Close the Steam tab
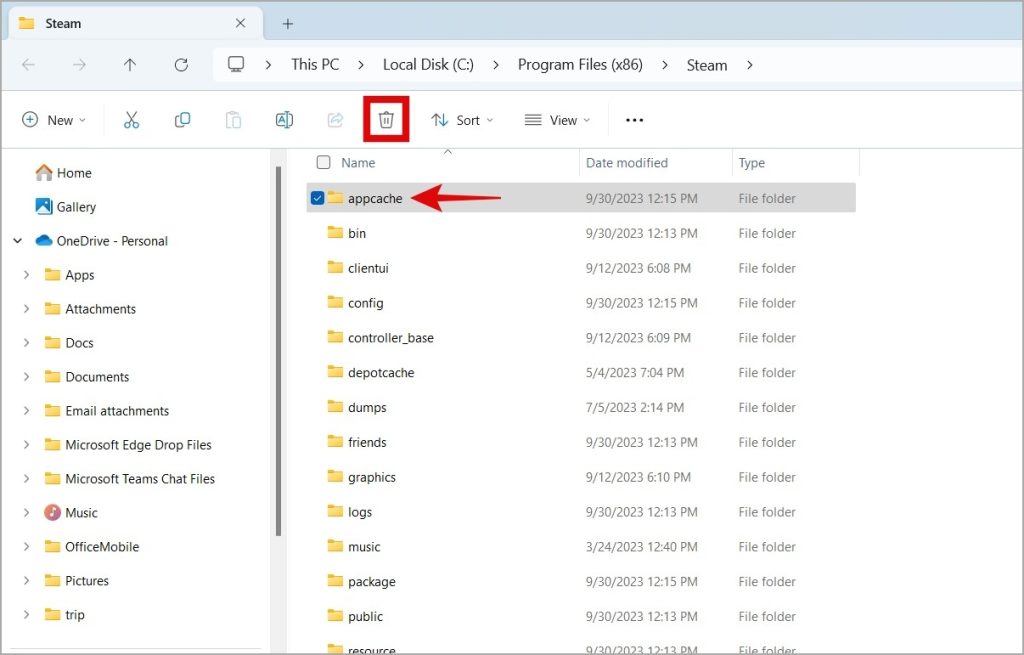 [240, 24]
